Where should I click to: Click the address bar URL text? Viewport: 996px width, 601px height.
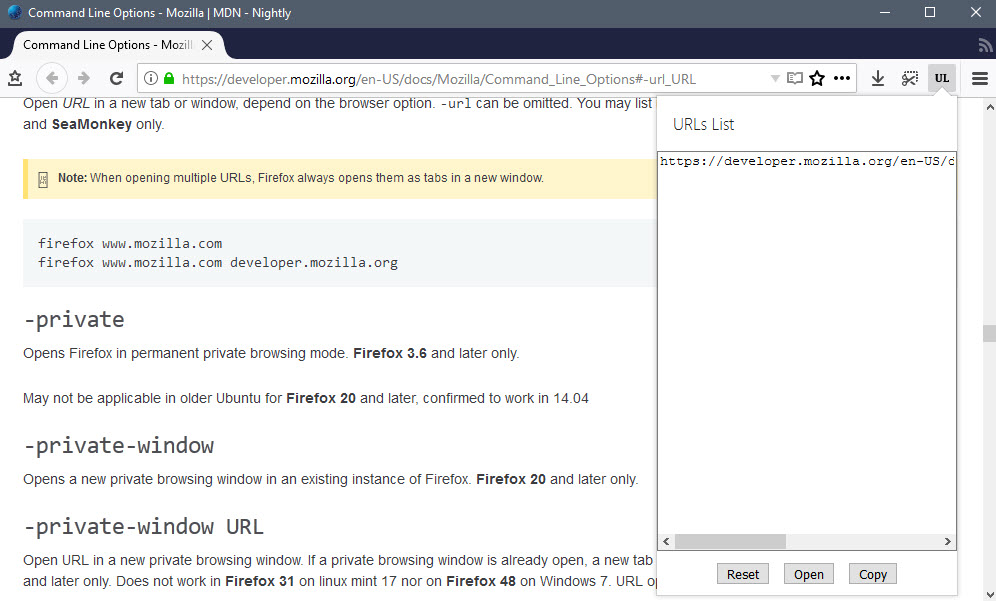pos(439,79)
